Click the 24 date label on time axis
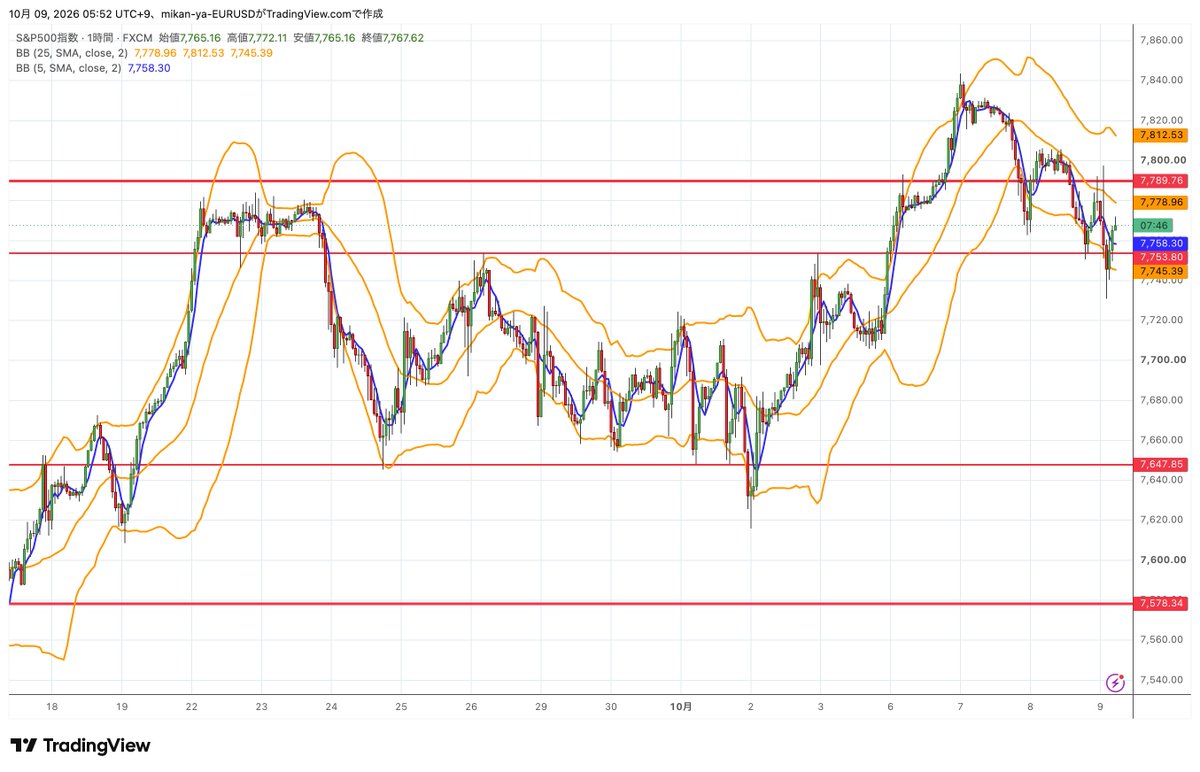 pos(331,706)
